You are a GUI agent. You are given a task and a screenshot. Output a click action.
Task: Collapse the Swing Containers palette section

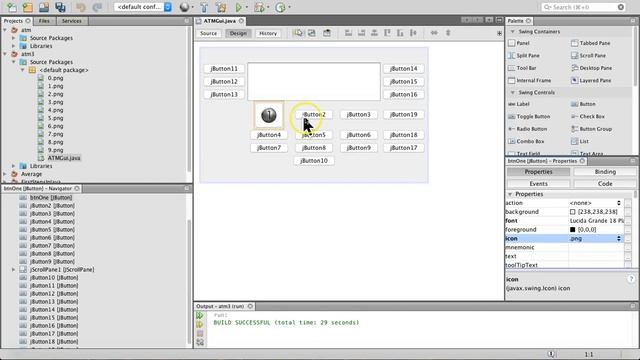coord(513,31)
